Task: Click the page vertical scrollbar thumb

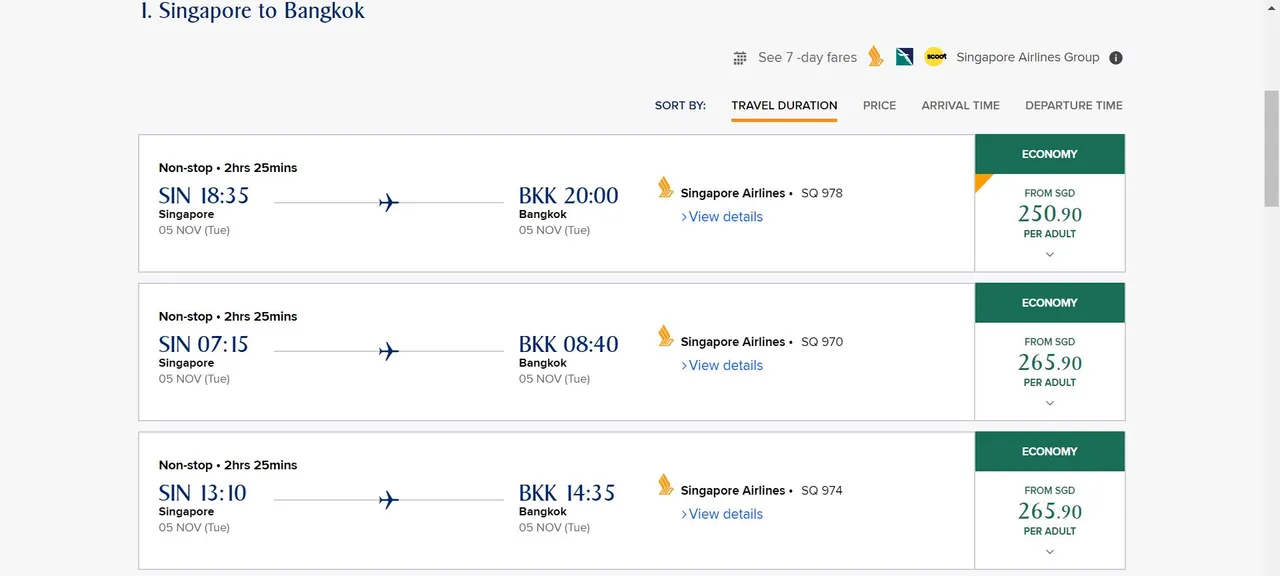Action: [1271, 147]
